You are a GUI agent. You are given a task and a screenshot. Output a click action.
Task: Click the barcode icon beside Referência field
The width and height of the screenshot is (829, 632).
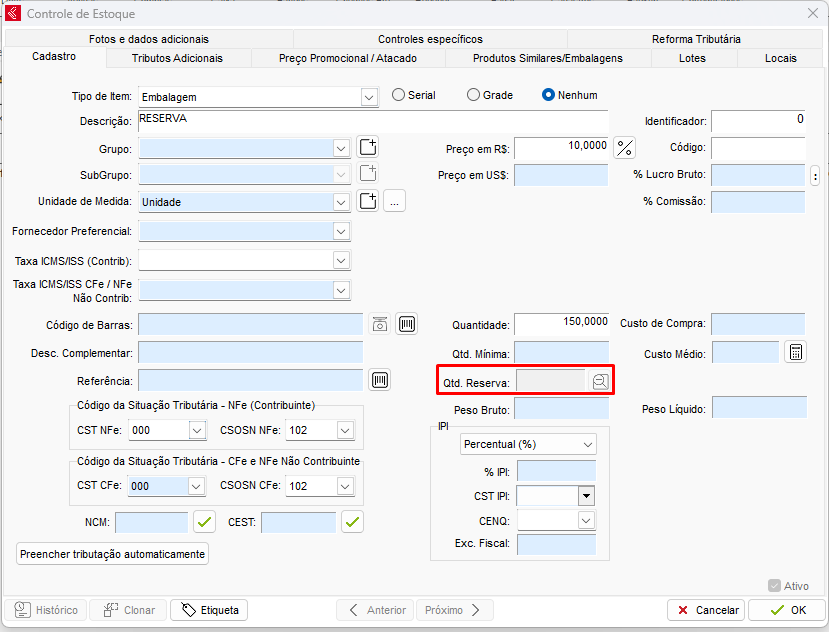(380, 380)
